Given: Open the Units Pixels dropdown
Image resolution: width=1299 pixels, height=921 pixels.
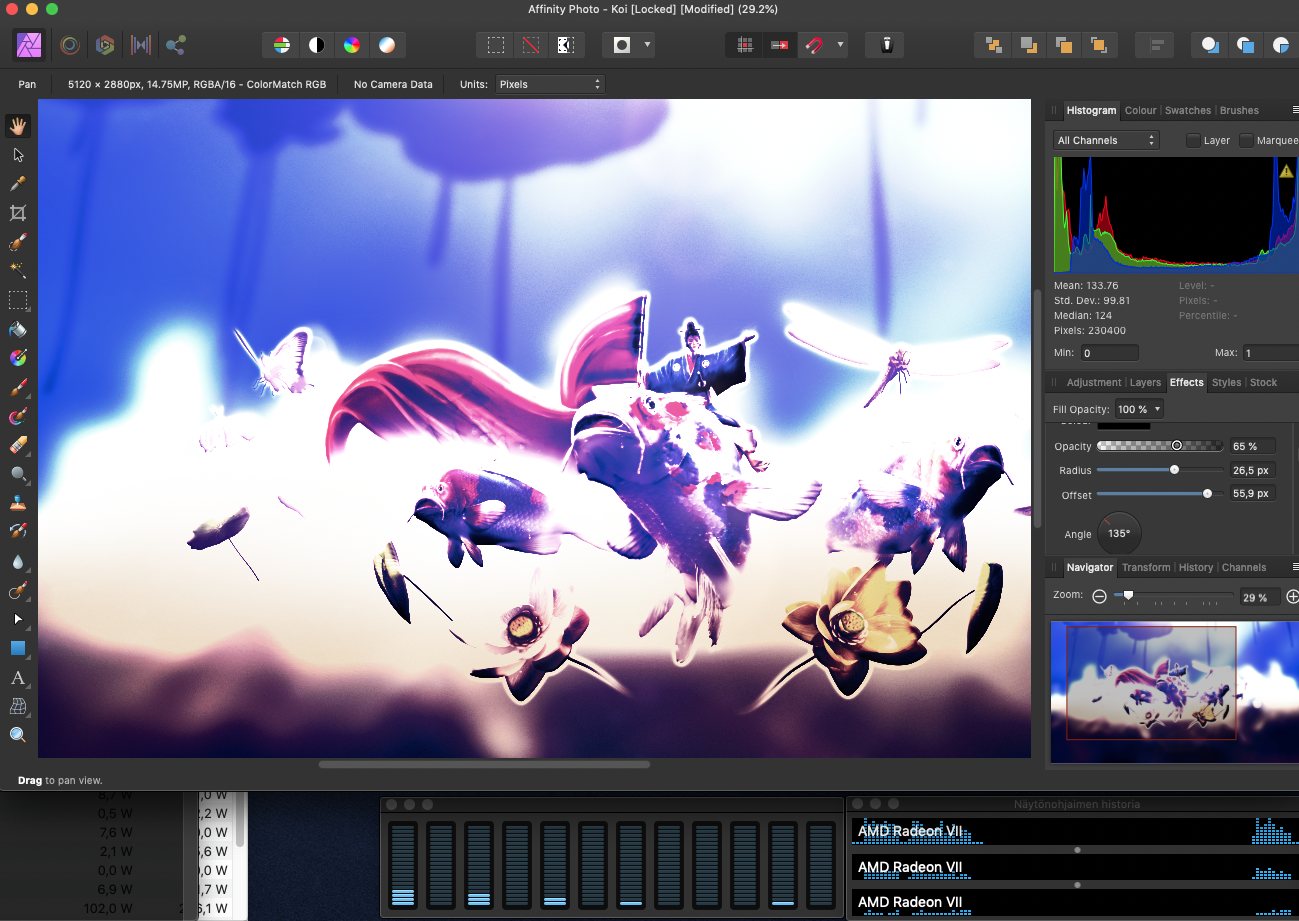Looking at the screenshot, I should pos(551,84).
